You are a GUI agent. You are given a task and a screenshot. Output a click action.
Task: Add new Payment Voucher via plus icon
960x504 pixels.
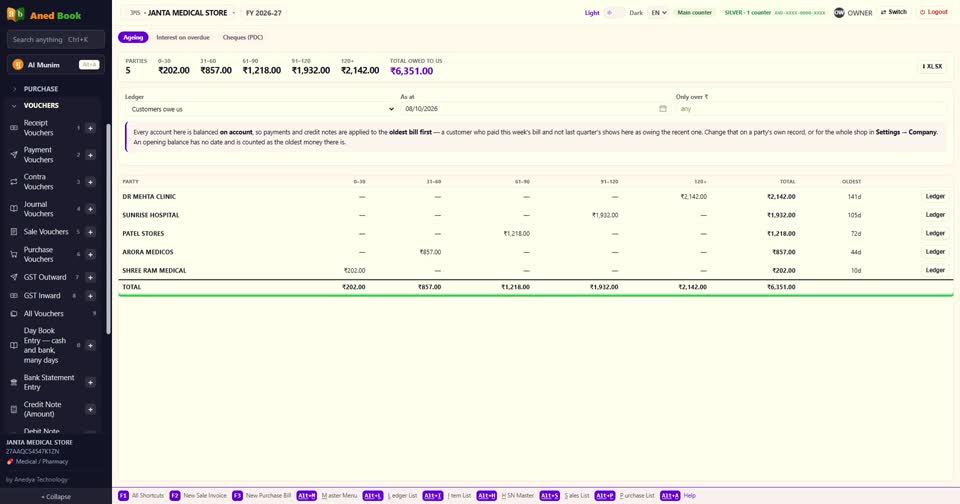(90, 155)
